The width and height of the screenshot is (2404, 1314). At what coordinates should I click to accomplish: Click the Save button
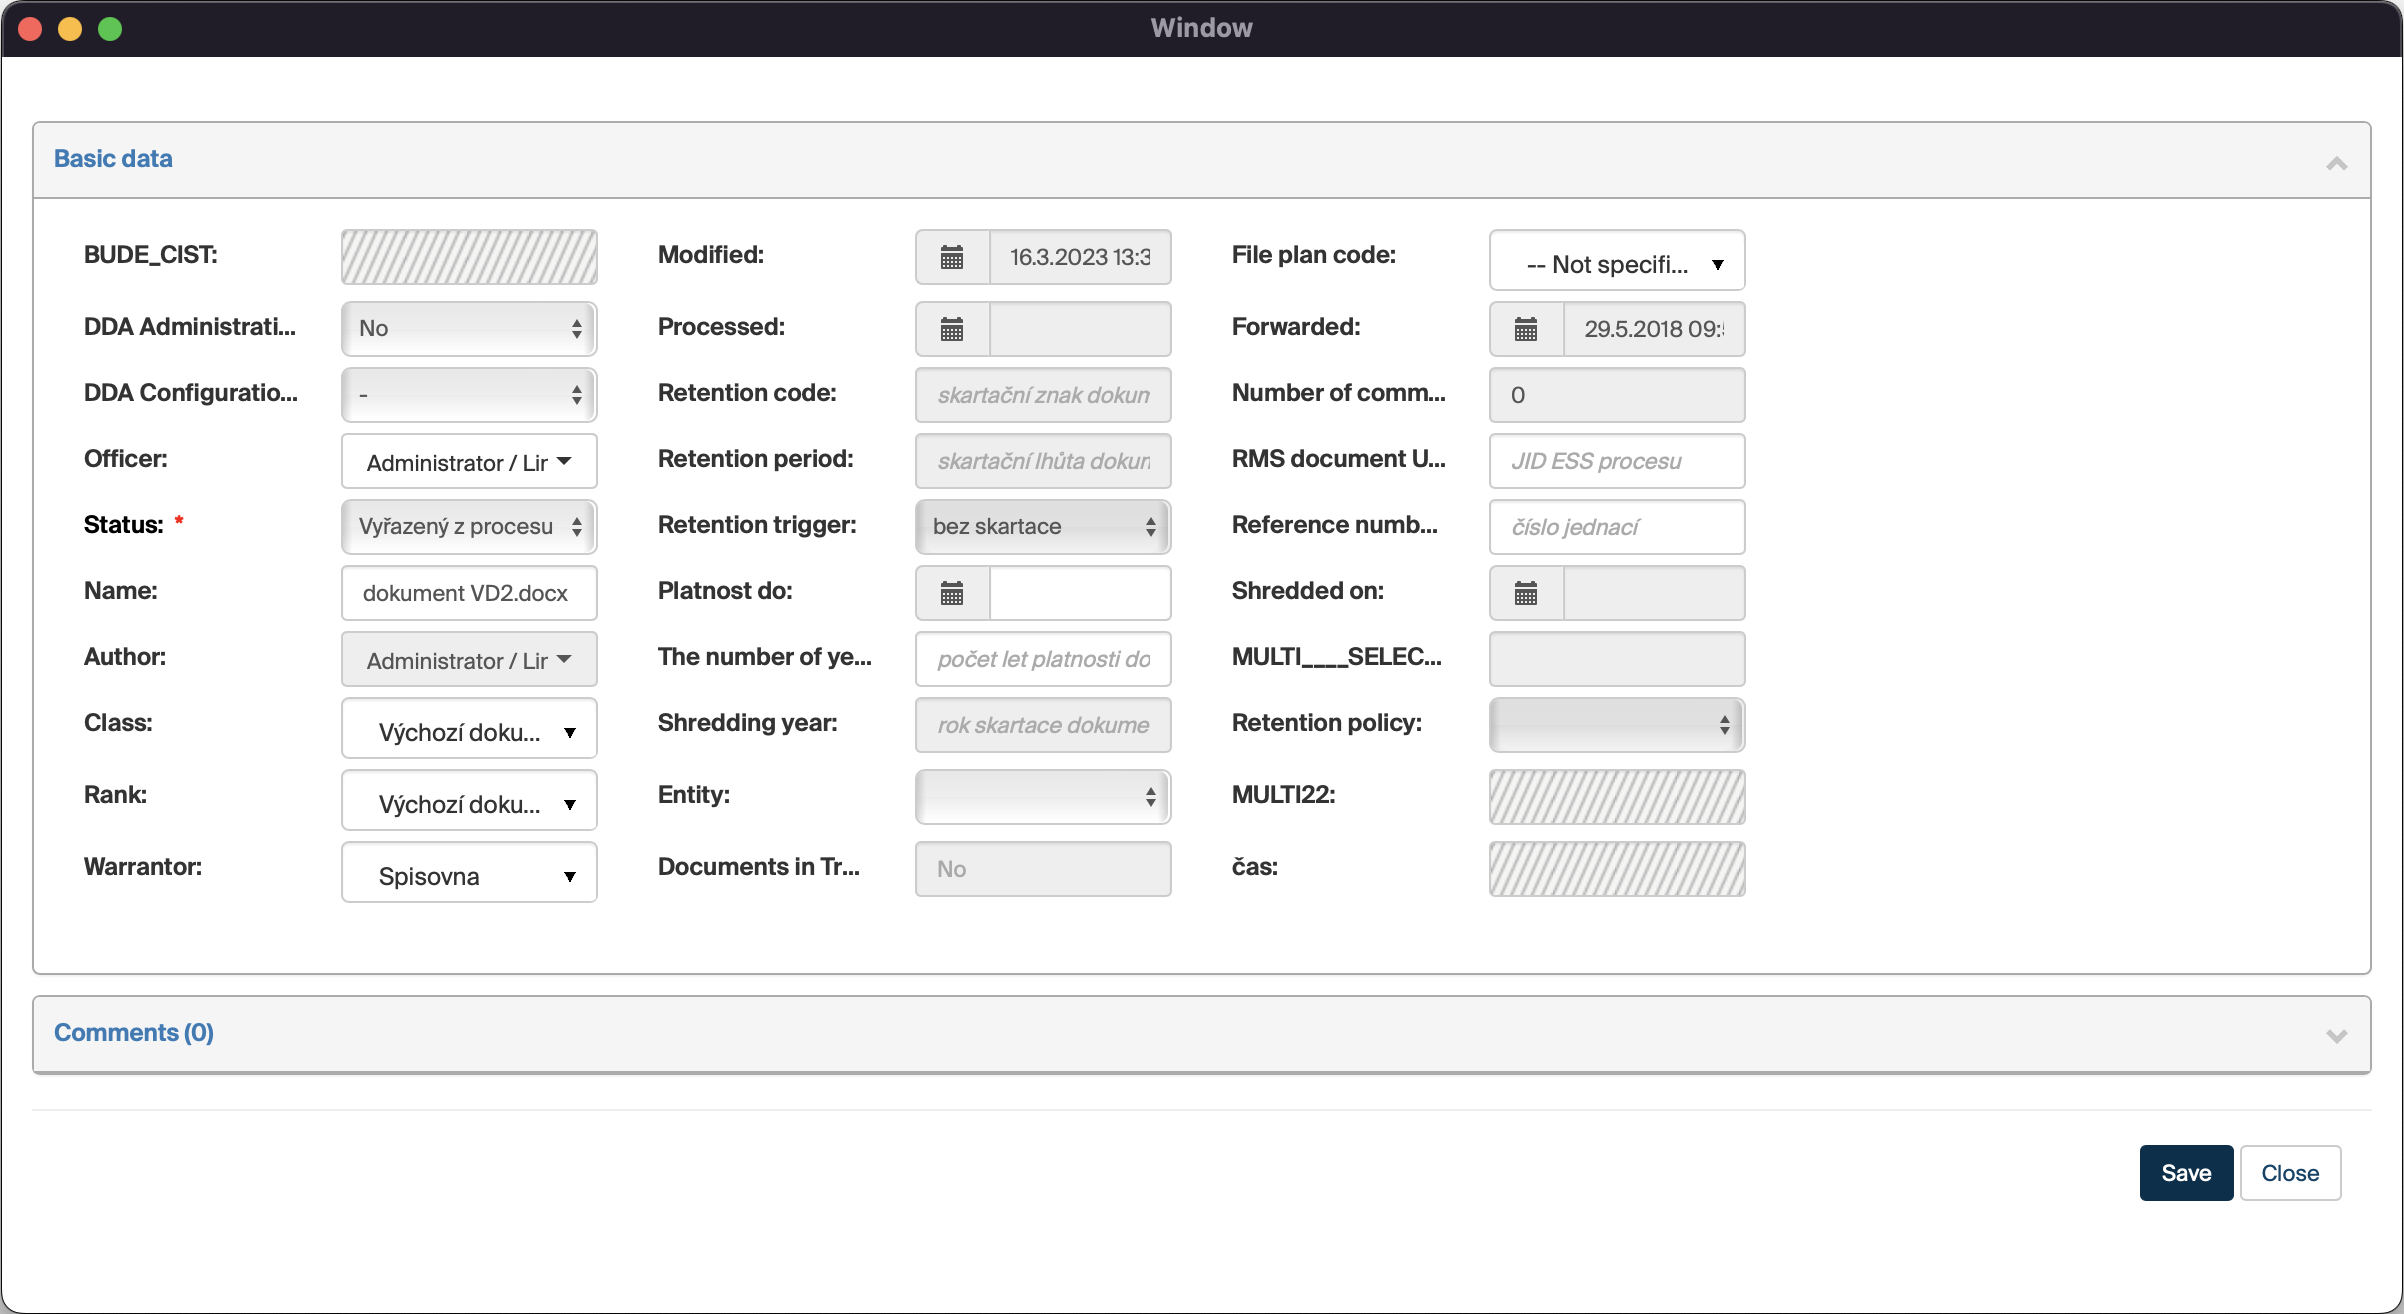click(x=2185, y=1173)
